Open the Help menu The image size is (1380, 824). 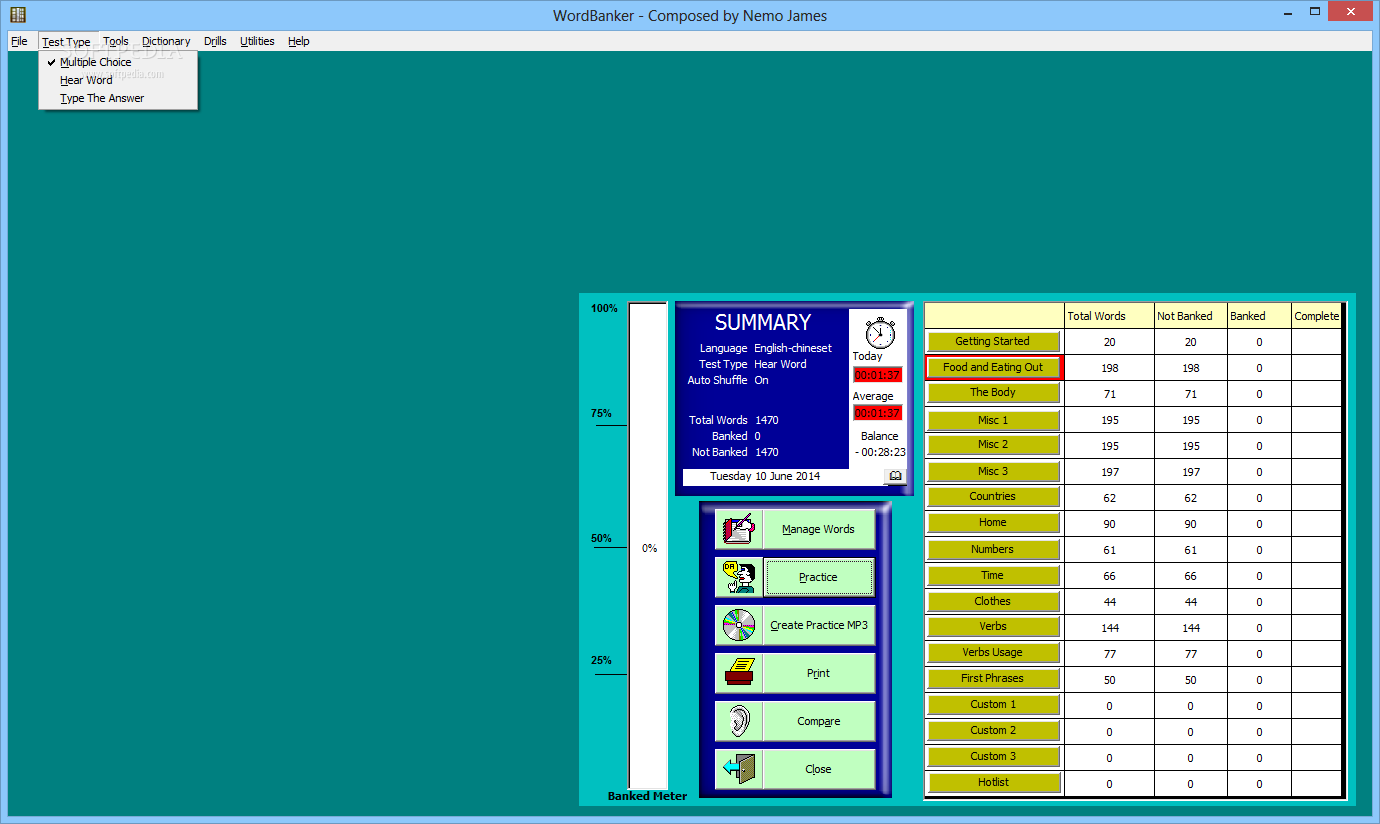(x=298, y=41)
